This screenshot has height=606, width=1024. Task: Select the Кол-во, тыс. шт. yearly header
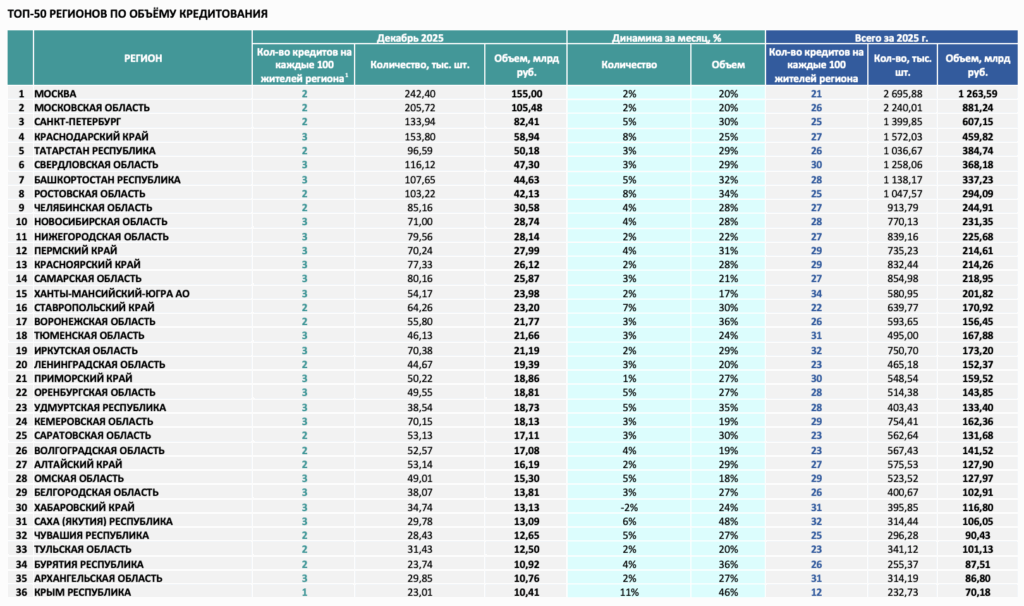[x=903, y=65]
